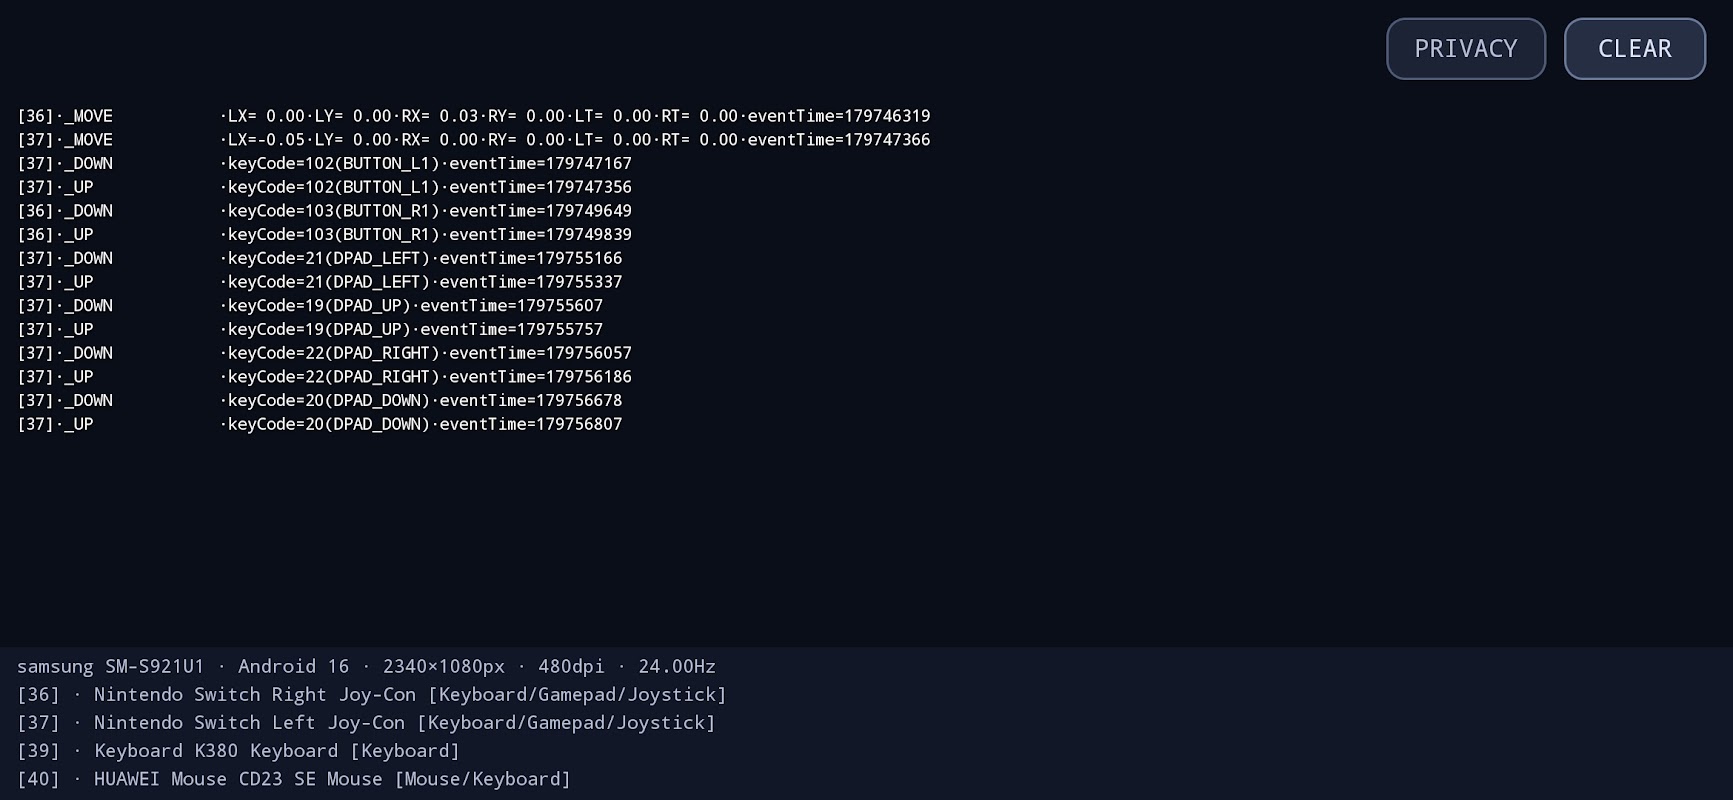The image size is (1733, 800).
Task: Click the BUTTON_L1 _UP log entry
Action: [x=325, y=187]
